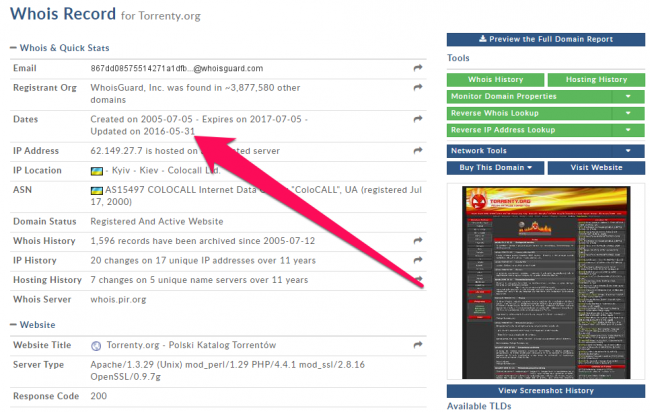Viewport: 650px width, 412px height.
Task: Click the share arrow in the Email row
Action: (418, 68)
